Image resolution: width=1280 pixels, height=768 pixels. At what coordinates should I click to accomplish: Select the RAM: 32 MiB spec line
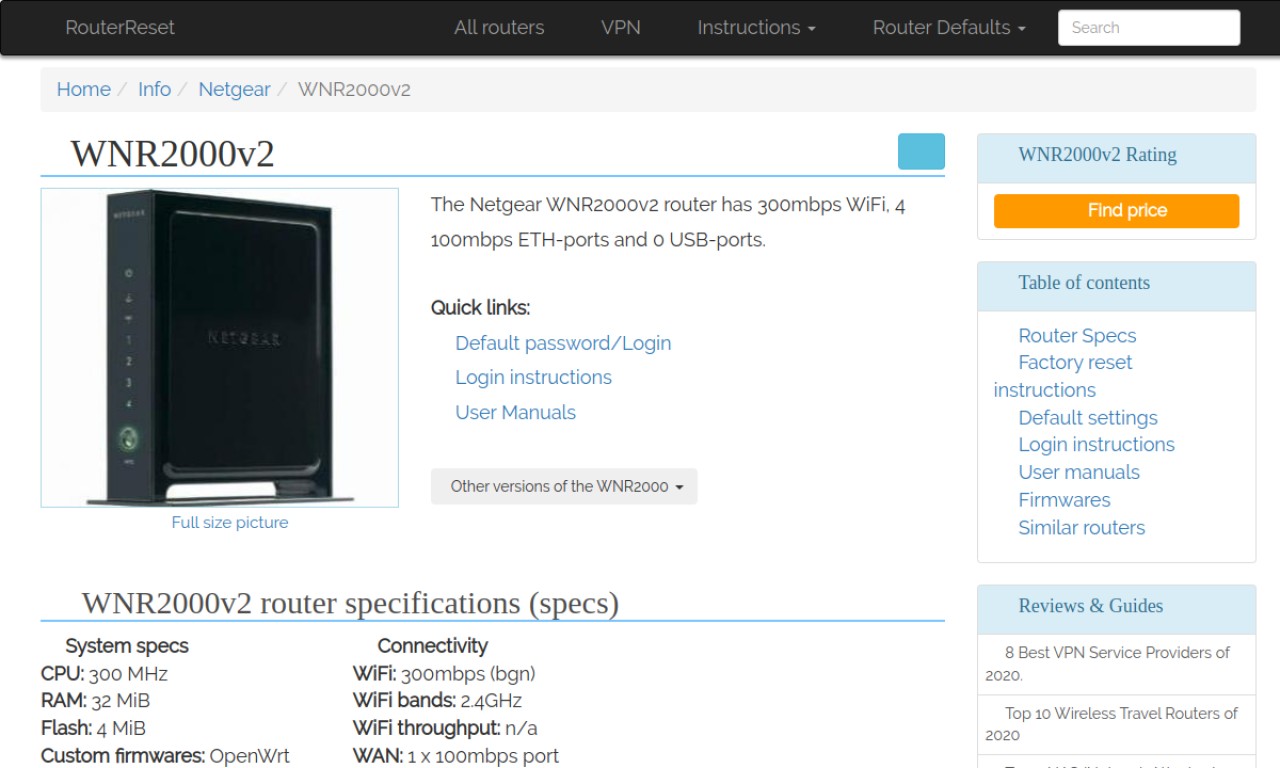(x=95, y=700)
